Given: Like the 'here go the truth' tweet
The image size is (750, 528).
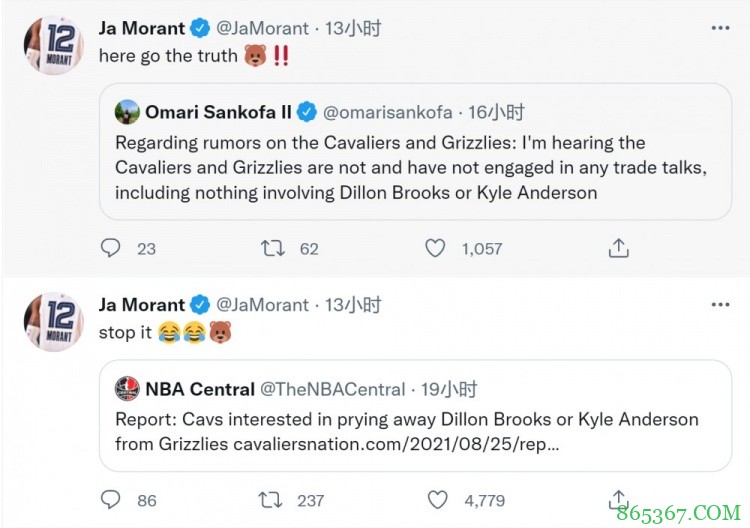Looking at the screenshot, I should pos(437,248).
